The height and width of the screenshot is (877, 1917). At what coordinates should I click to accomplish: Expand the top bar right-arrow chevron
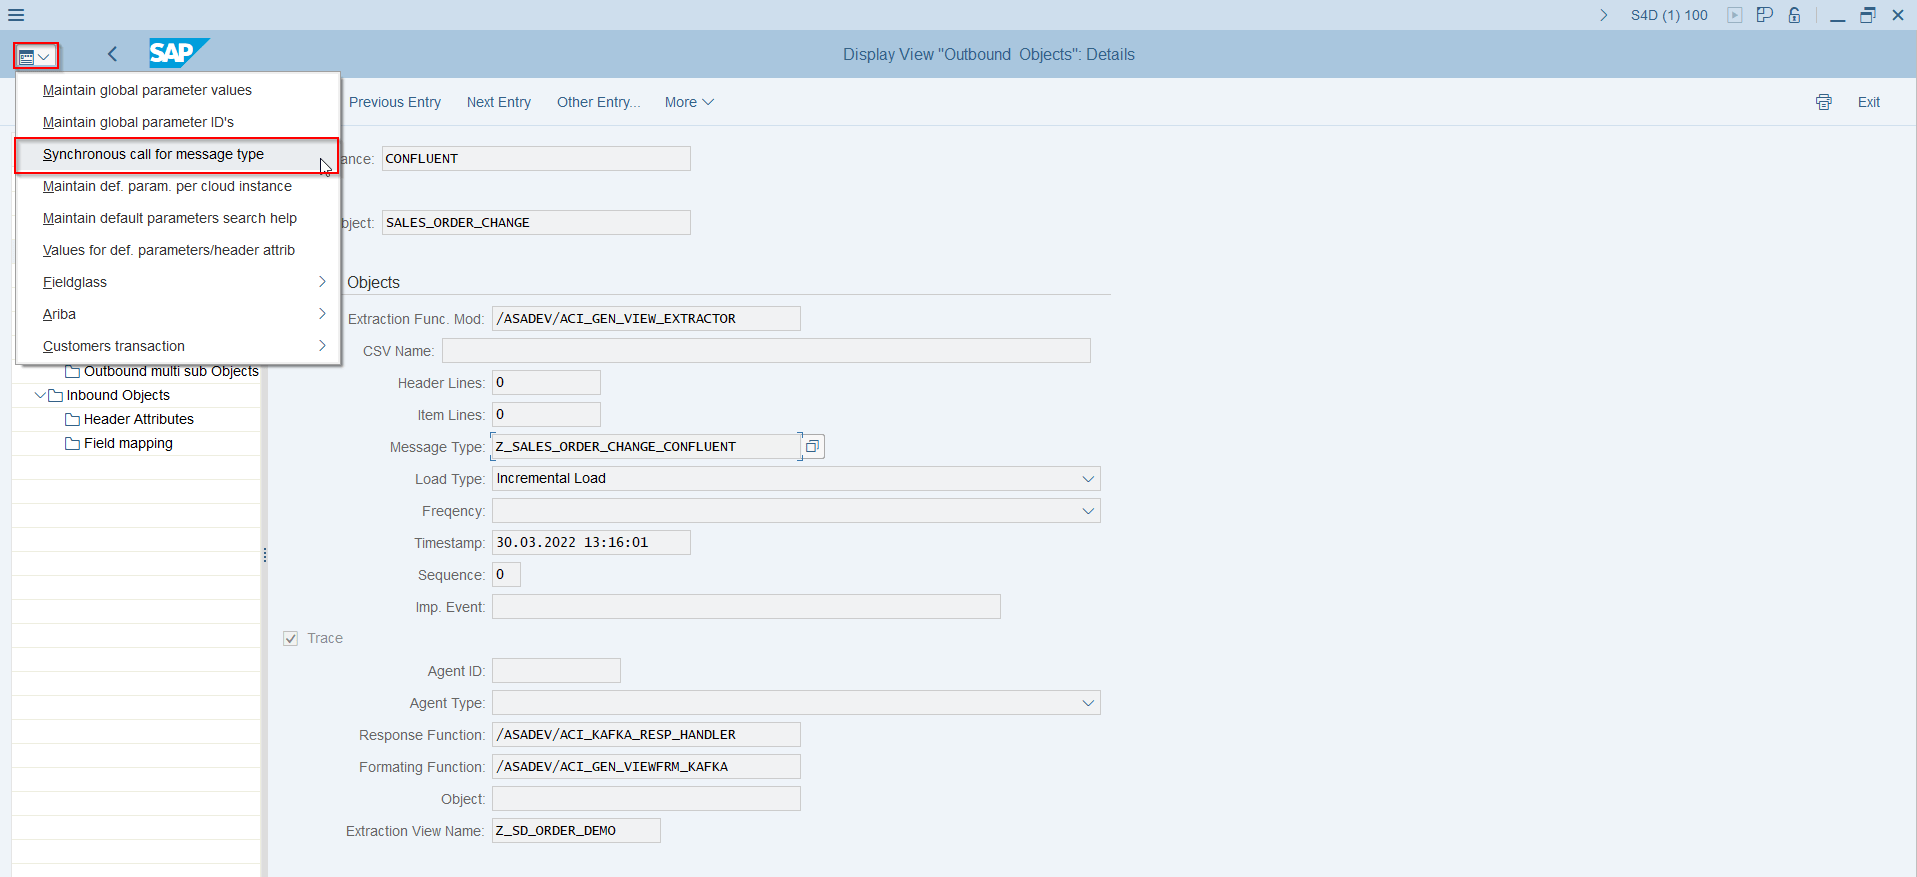pos(1604,15)
